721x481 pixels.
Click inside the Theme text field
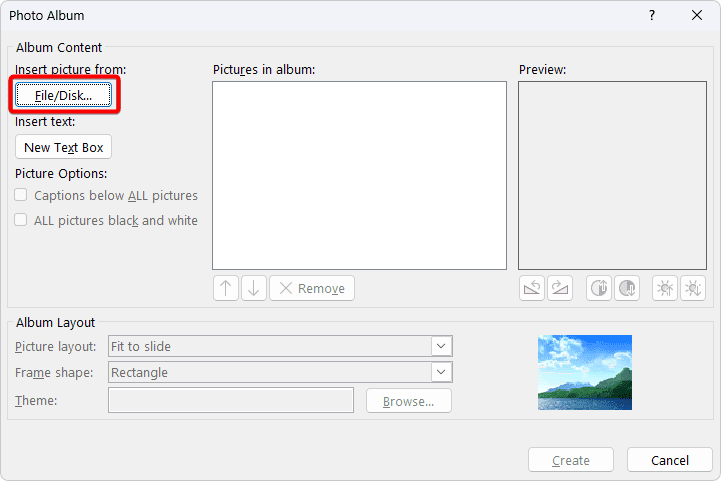230,401
